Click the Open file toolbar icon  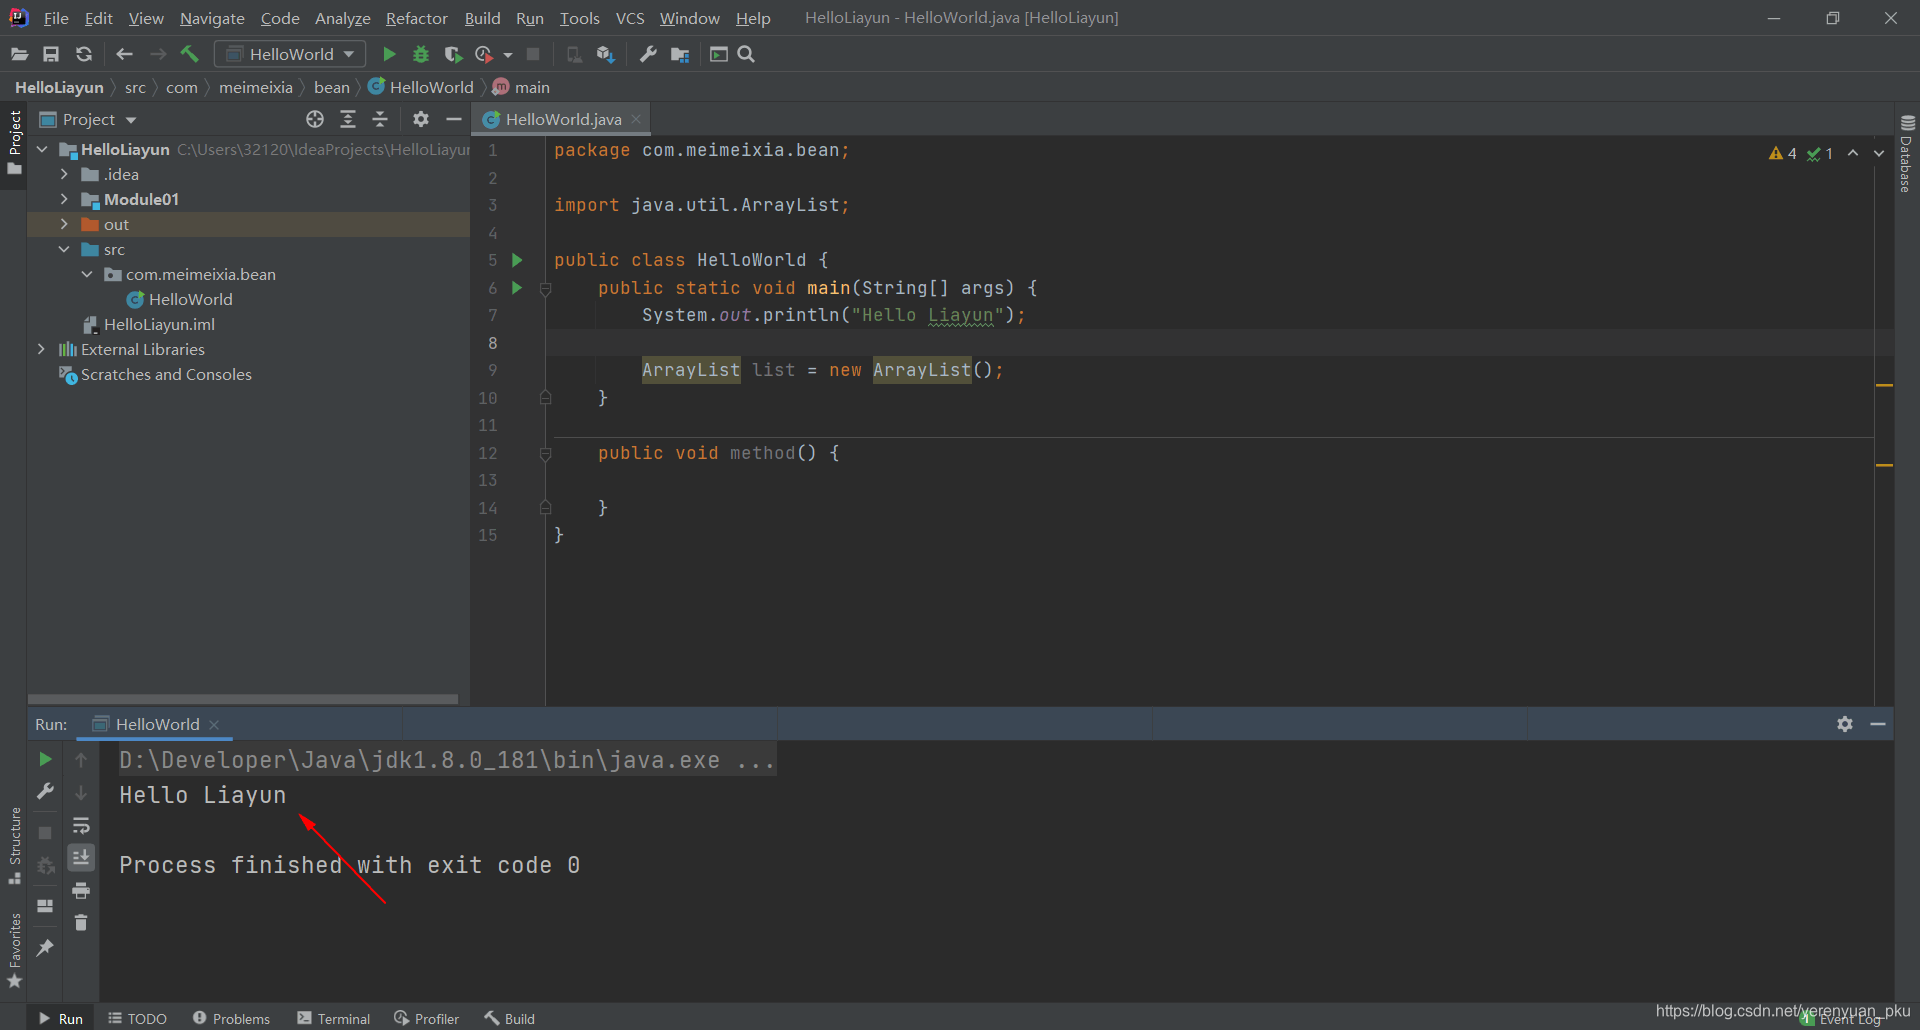tap(19, 54)
